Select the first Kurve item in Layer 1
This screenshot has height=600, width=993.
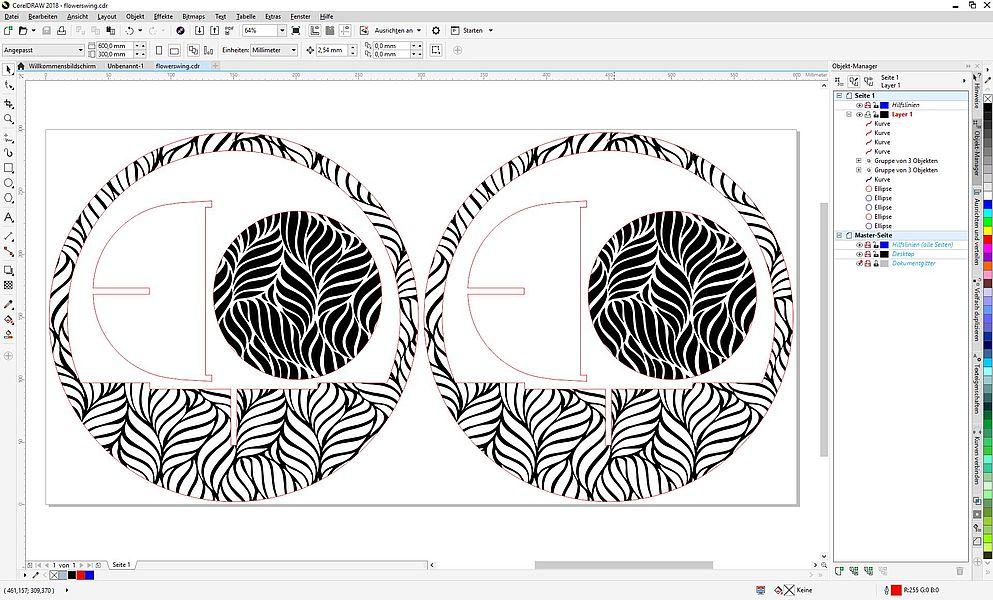click(883, 124)
